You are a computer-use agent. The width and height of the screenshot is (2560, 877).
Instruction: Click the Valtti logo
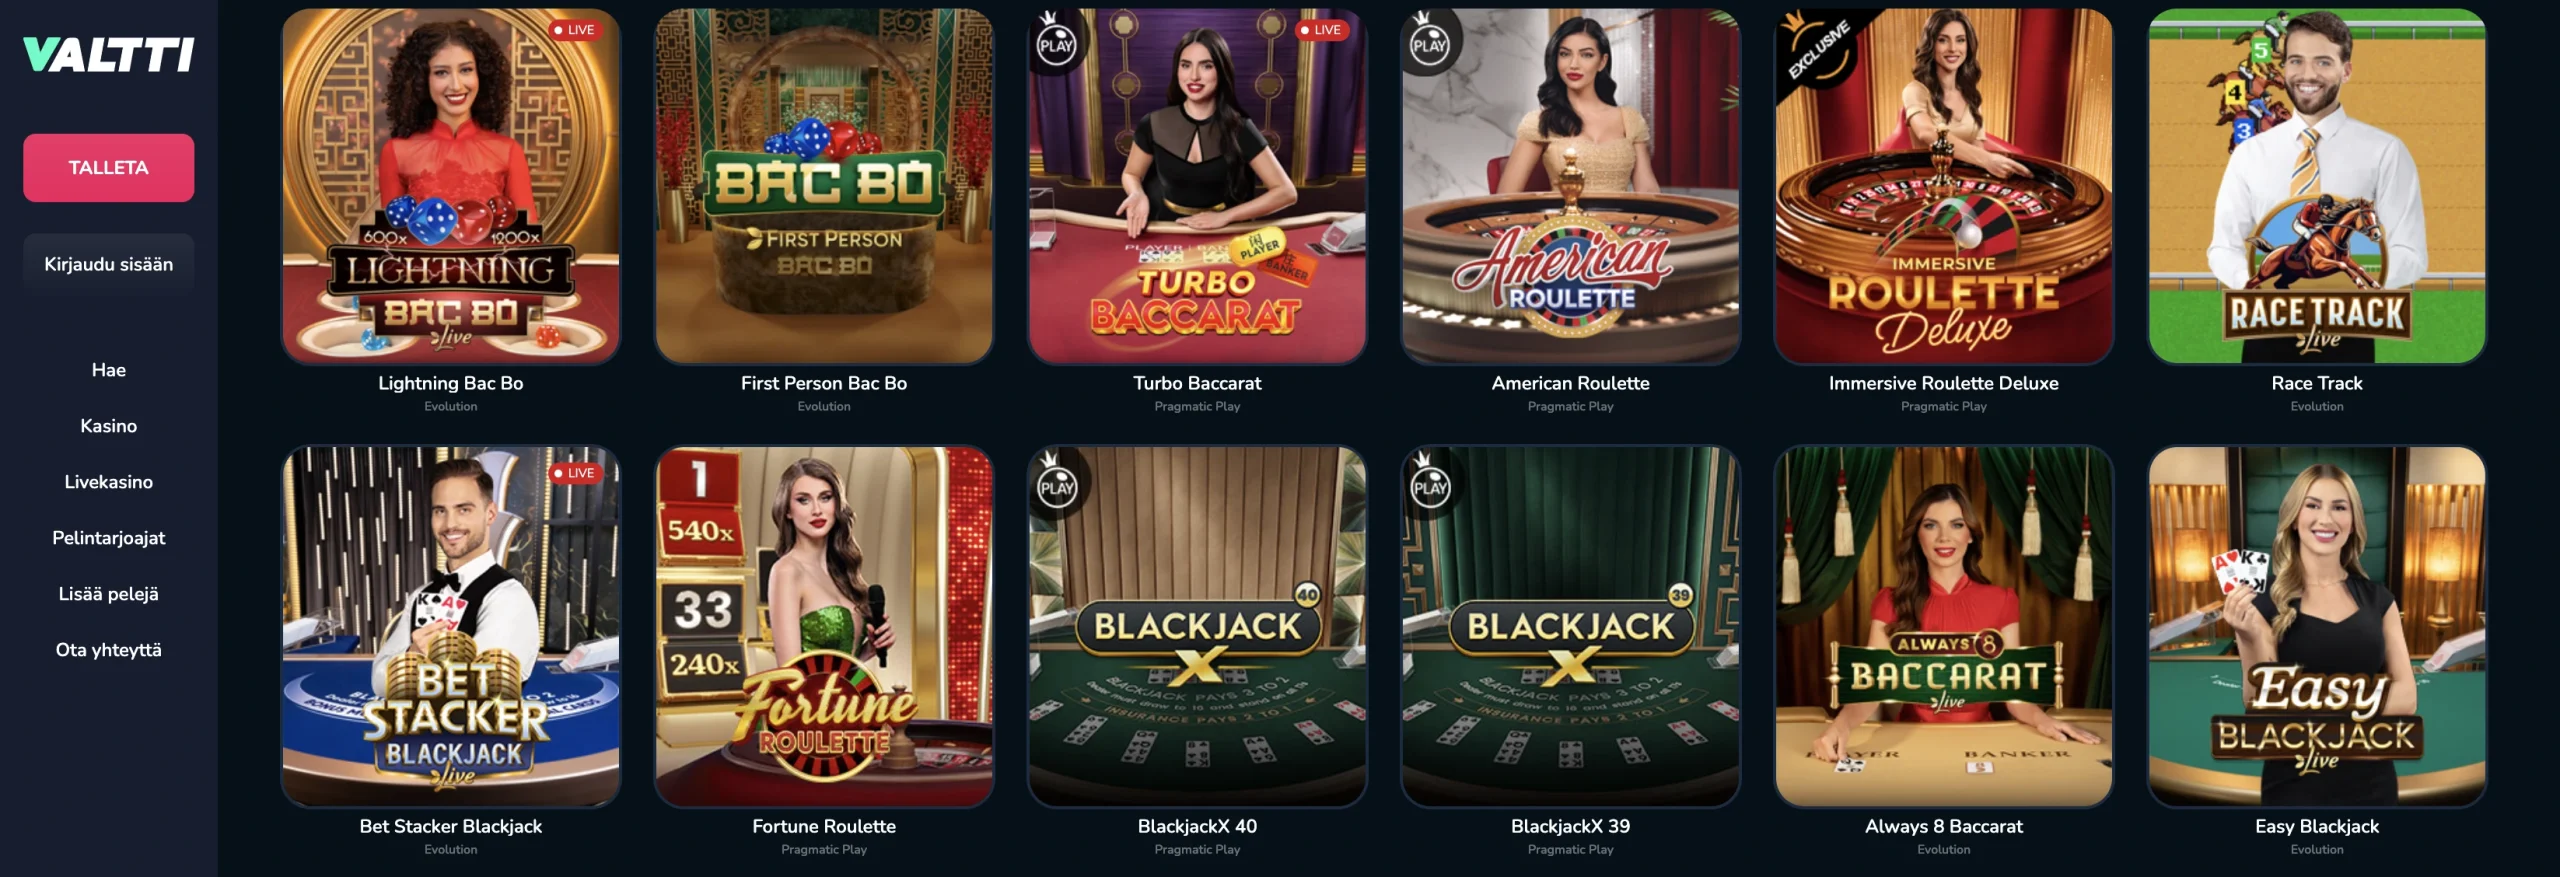tap(108, 55)
